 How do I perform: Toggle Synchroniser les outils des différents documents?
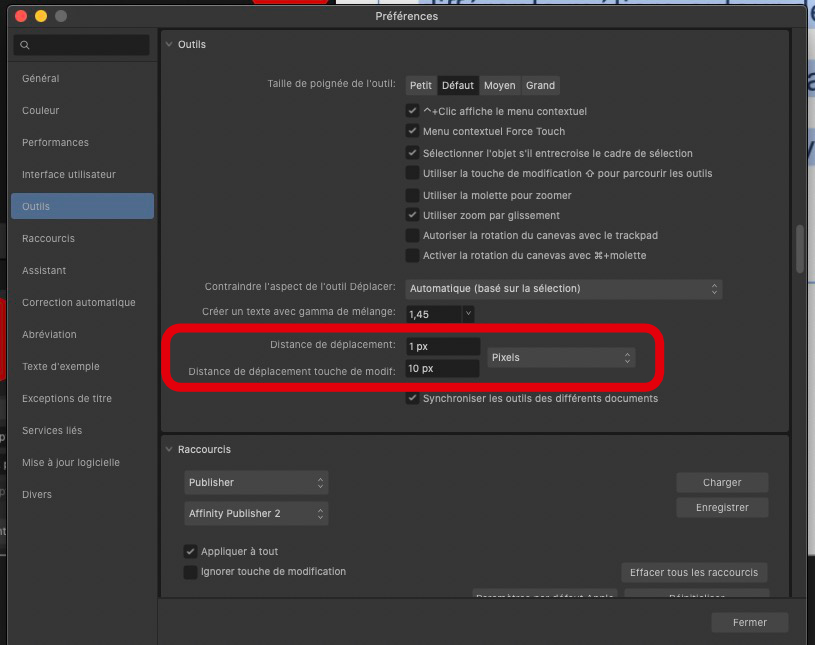coord(412,398)
